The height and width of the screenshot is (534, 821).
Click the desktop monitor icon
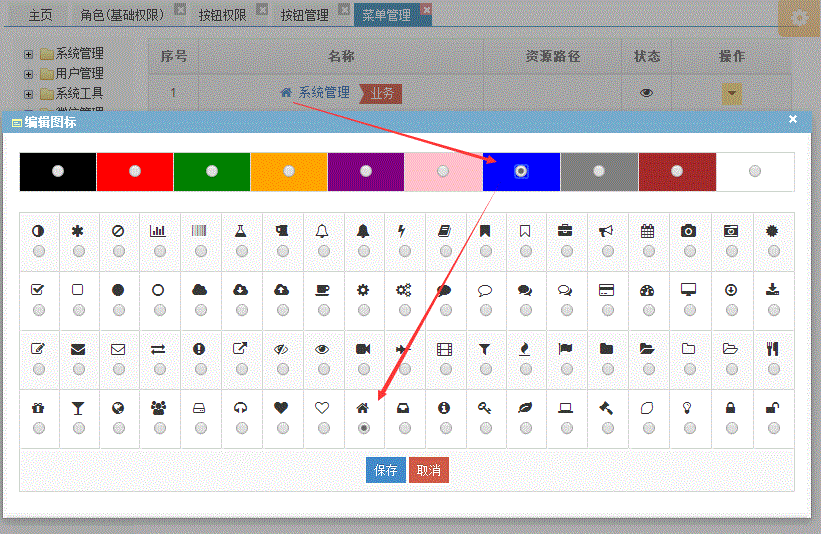[689, 290]
